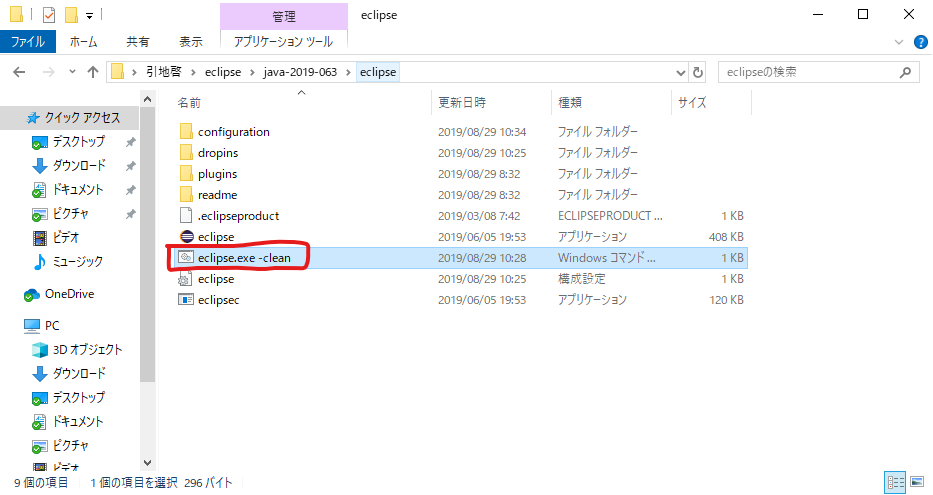
Task: Select the 管理 contextual tab header
Action: (x=284, y=17)
